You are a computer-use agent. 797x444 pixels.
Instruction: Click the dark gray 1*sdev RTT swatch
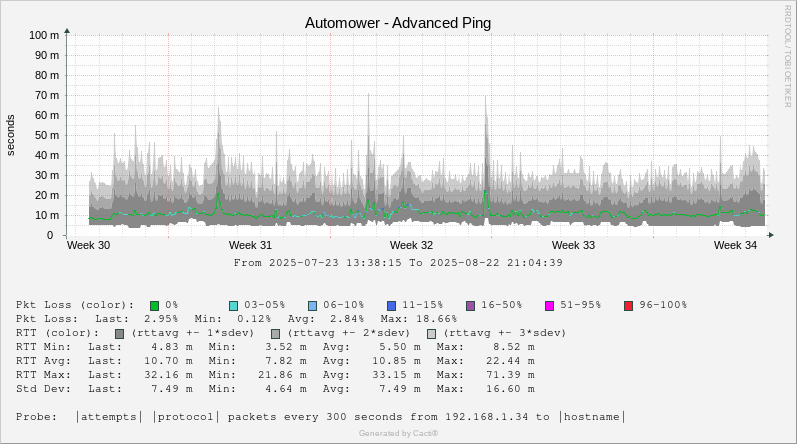[x=119, y=334]
